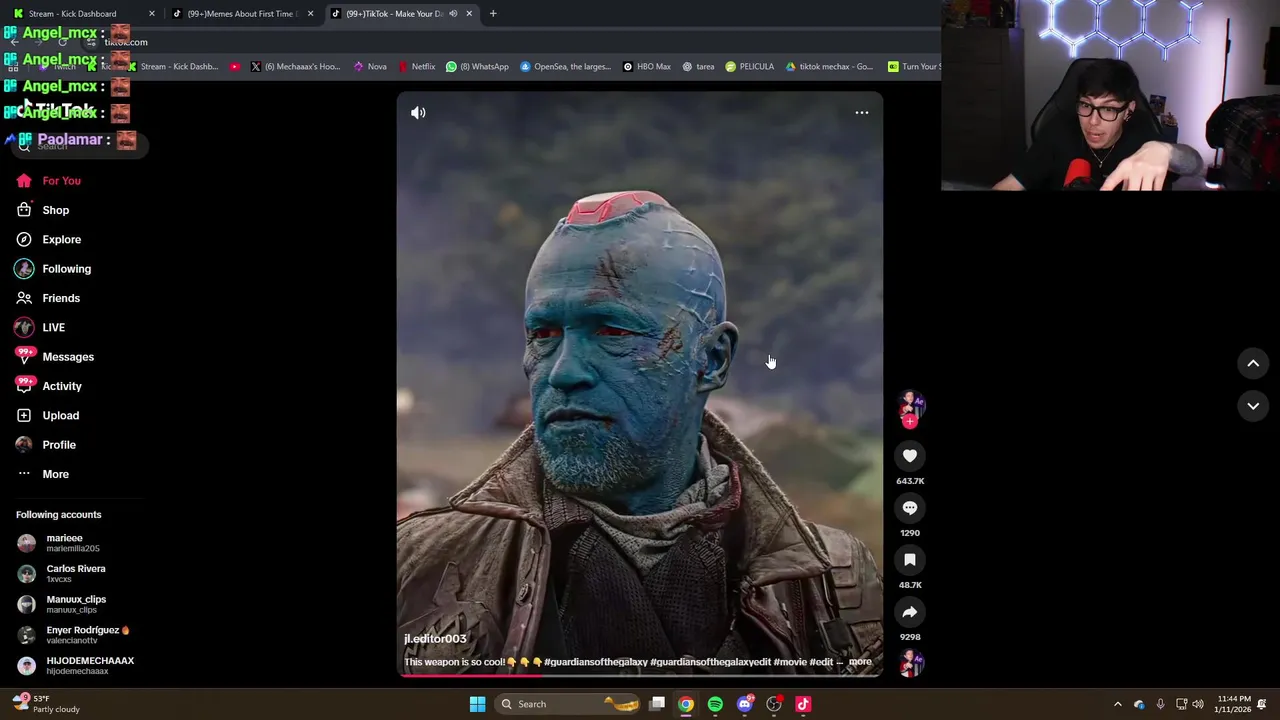
Task: Open the Shop page in sidebar
Action: [x=42, y=210]
